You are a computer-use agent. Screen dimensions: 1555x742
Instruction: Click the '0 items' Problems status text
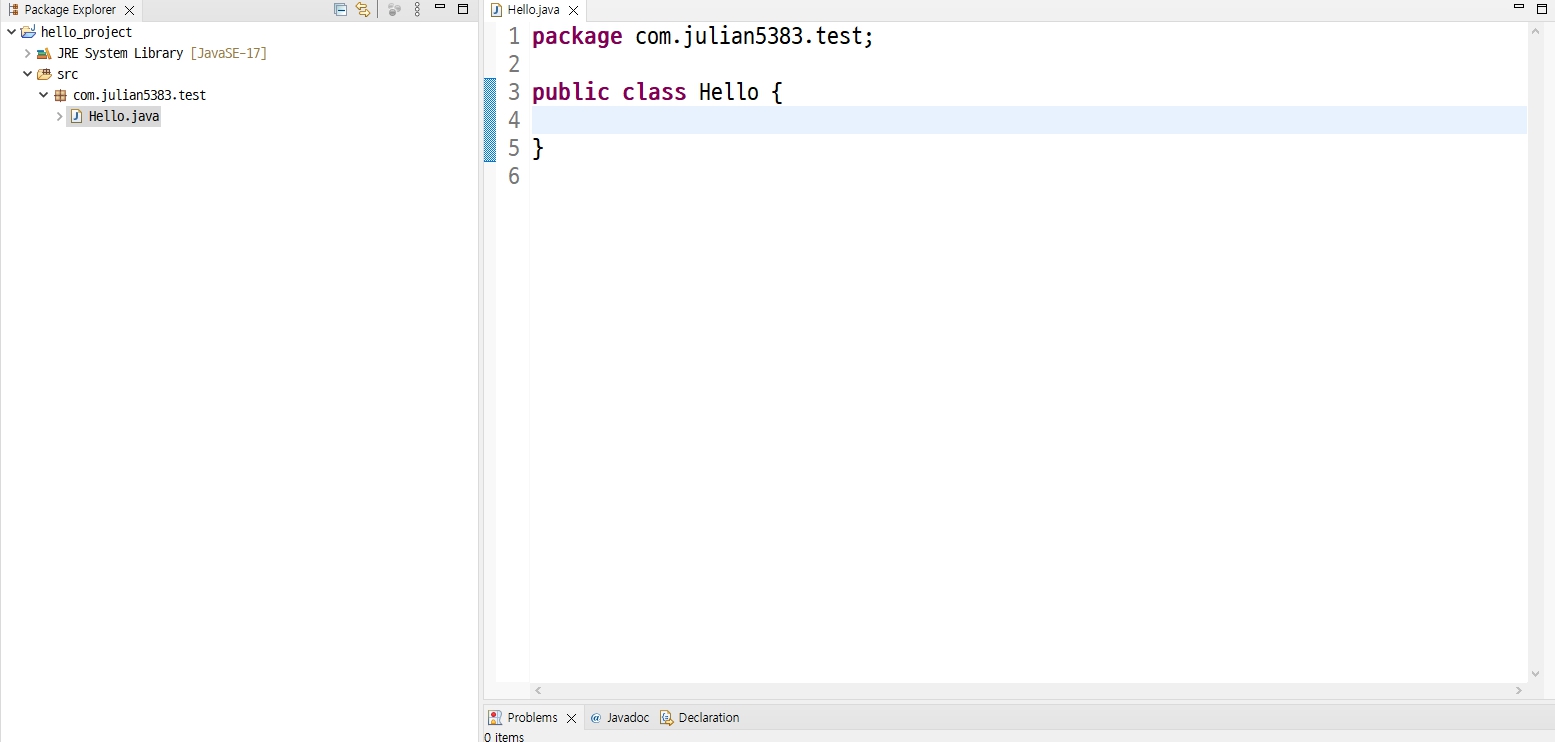504,737
